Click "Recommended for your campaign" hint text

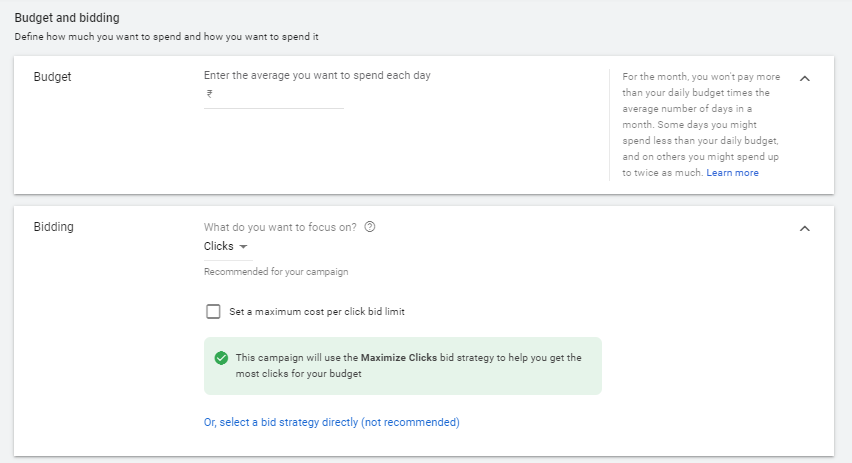tap(276, 271)
